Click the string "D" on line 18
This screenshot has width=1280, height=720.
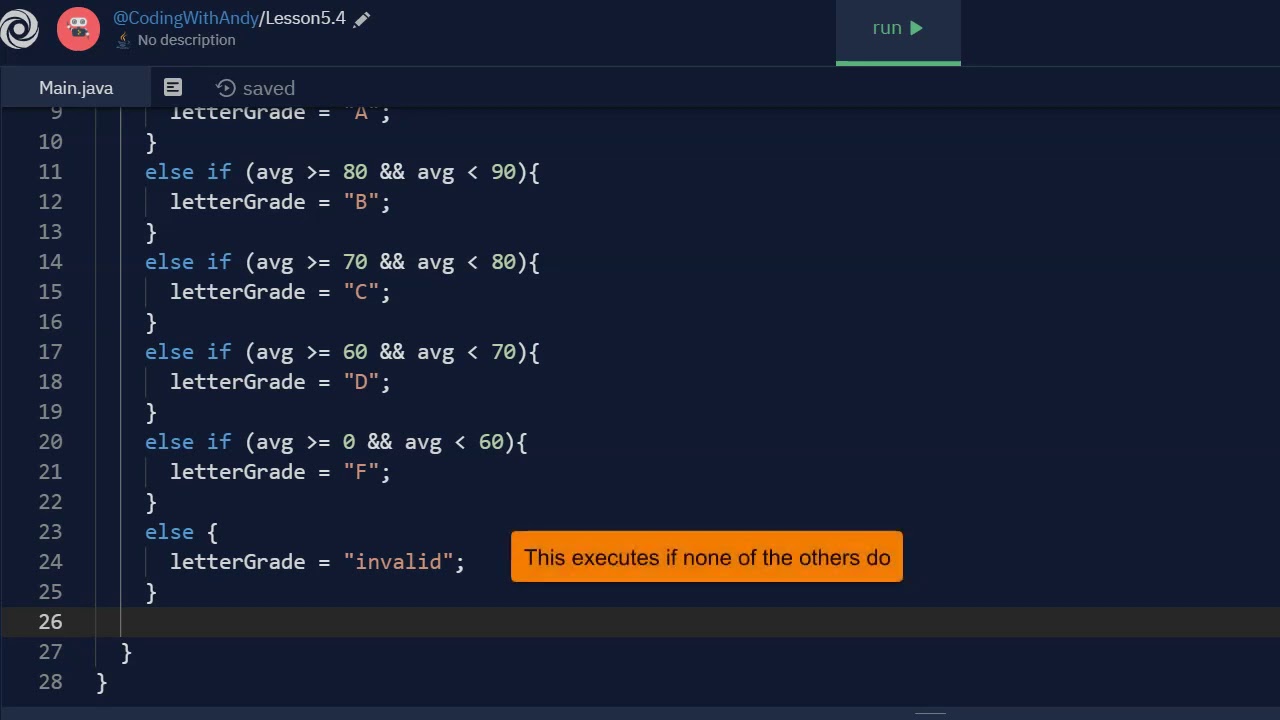point(361,382)
